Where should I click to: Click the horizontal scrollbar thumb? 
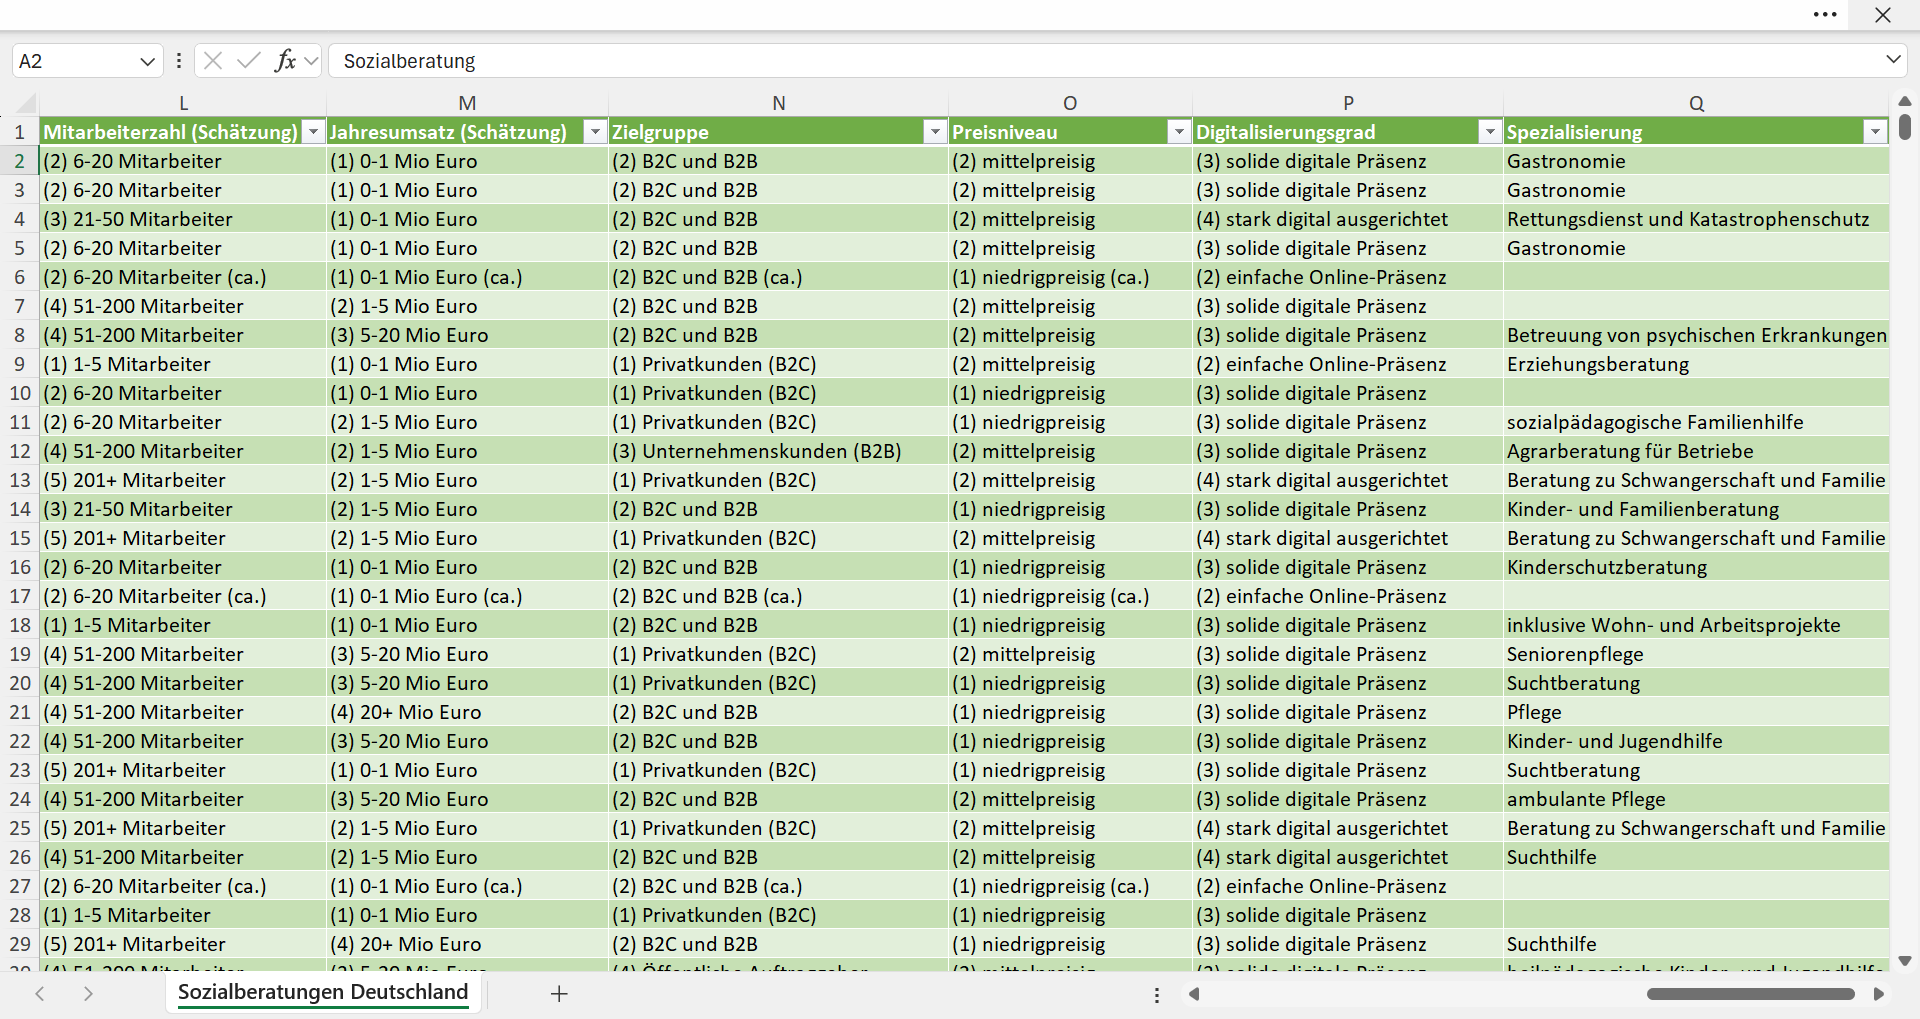[x=1750, y=994]
